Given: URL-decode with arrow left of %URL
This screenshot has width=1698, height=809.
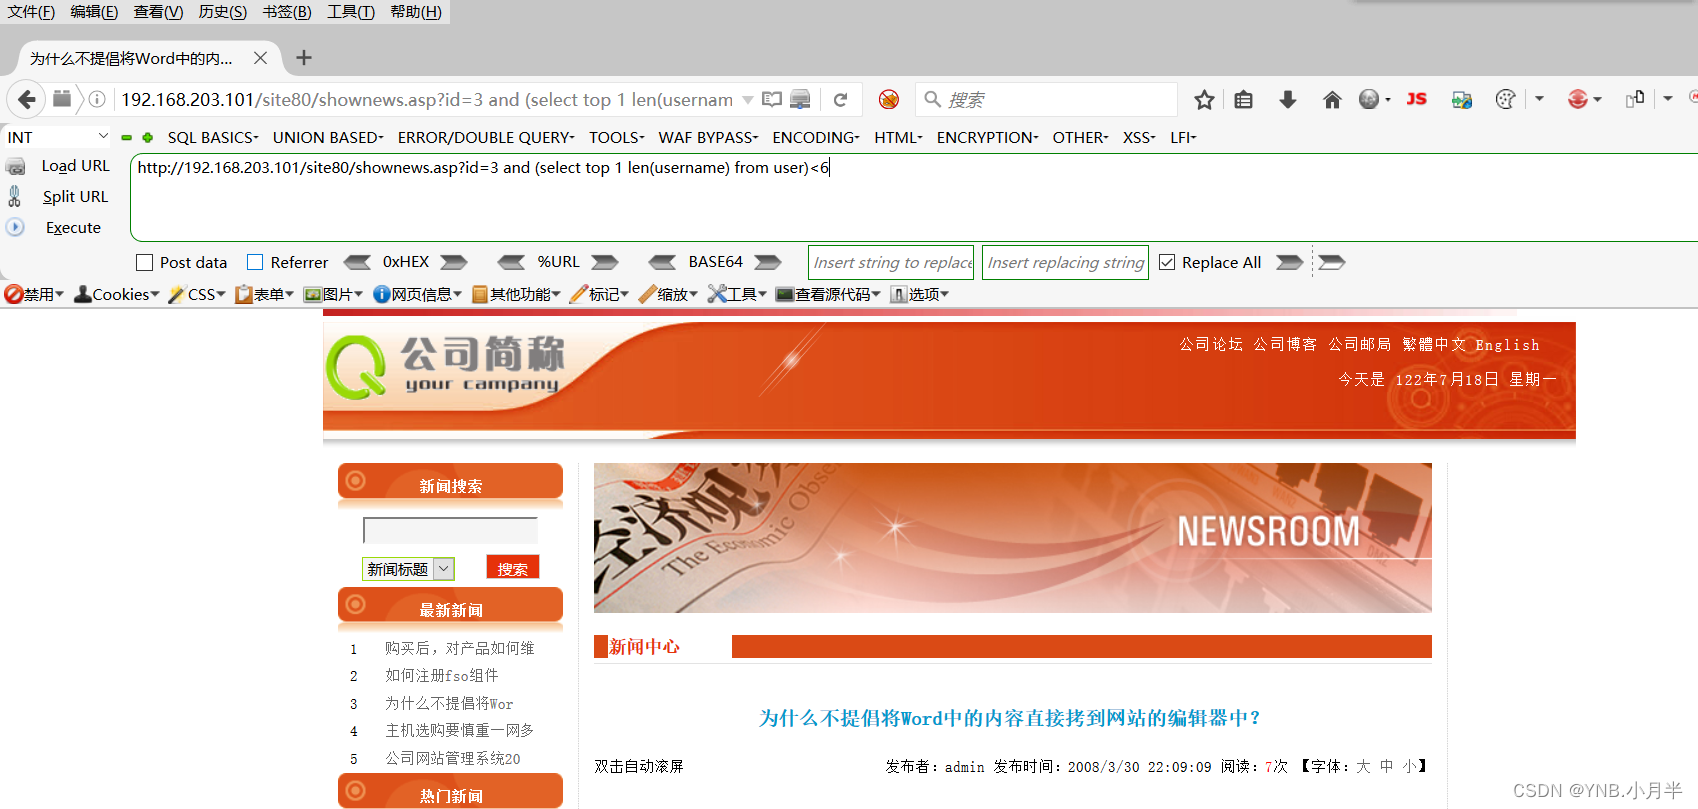Looking at the screenshot, I should tap(511, 262).
